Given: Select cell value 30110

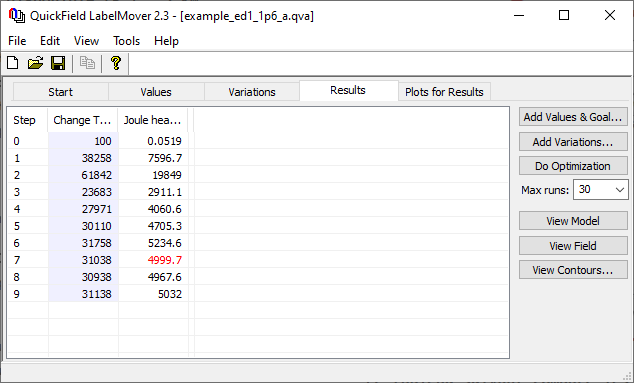Looking at the screenshot, I should (x=96, y=226).
